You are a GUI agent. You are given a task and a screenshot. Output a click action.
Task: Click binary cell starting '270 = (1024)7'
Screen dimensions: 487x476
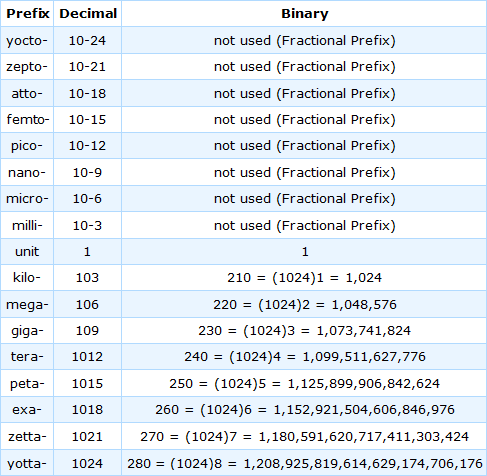click(x=304, y=436)
